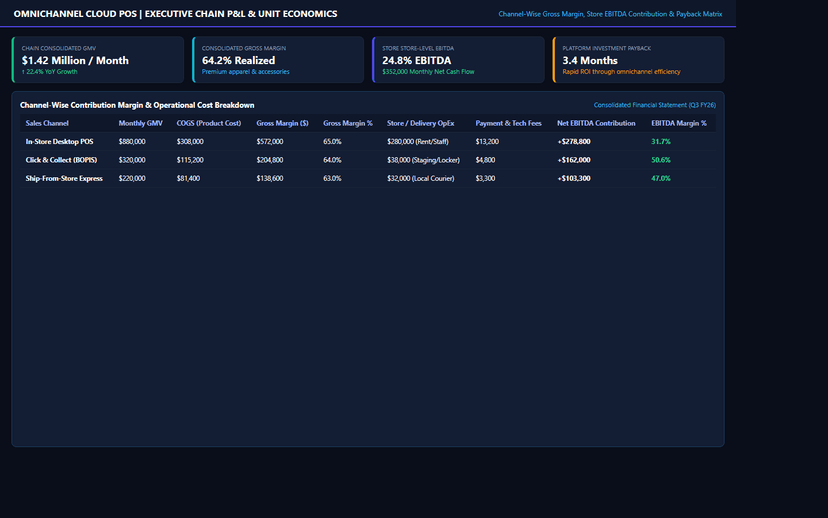Click 'Consolidated Financial Statement (Q3 FY26)' label

click(655, 105)
